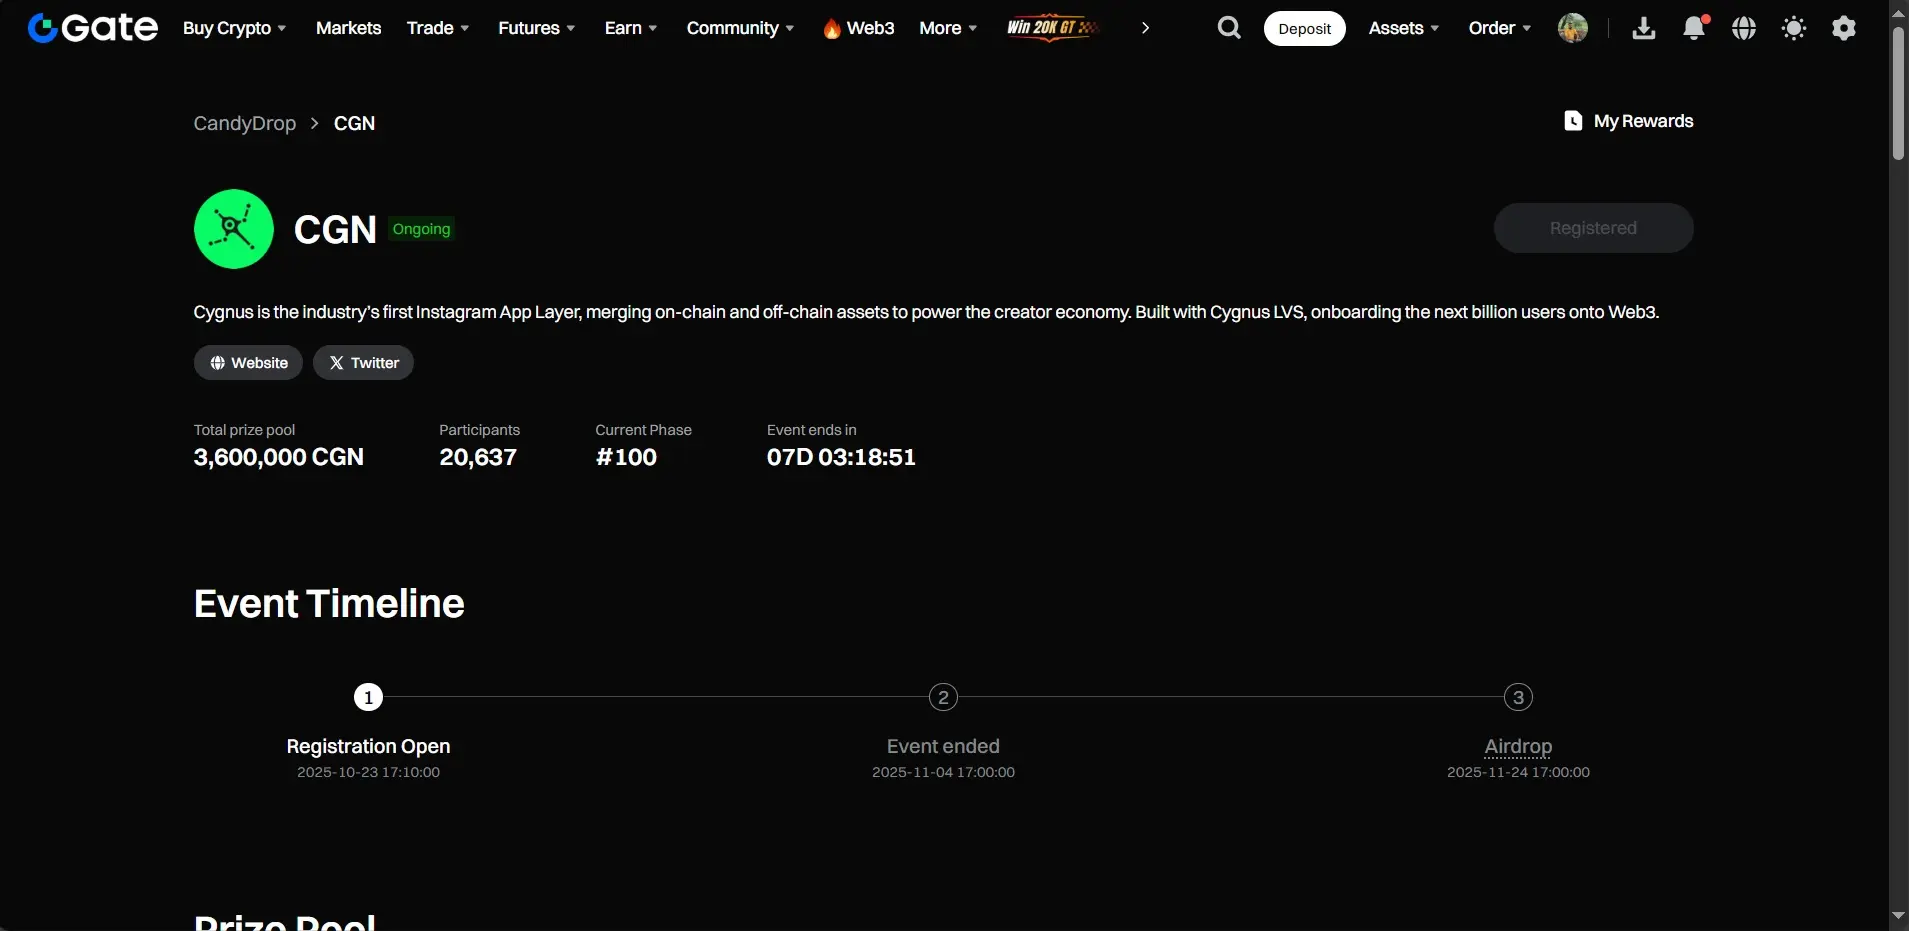Open My Rewards
Screen dimensions: 1909x931
click(1644, 121)
